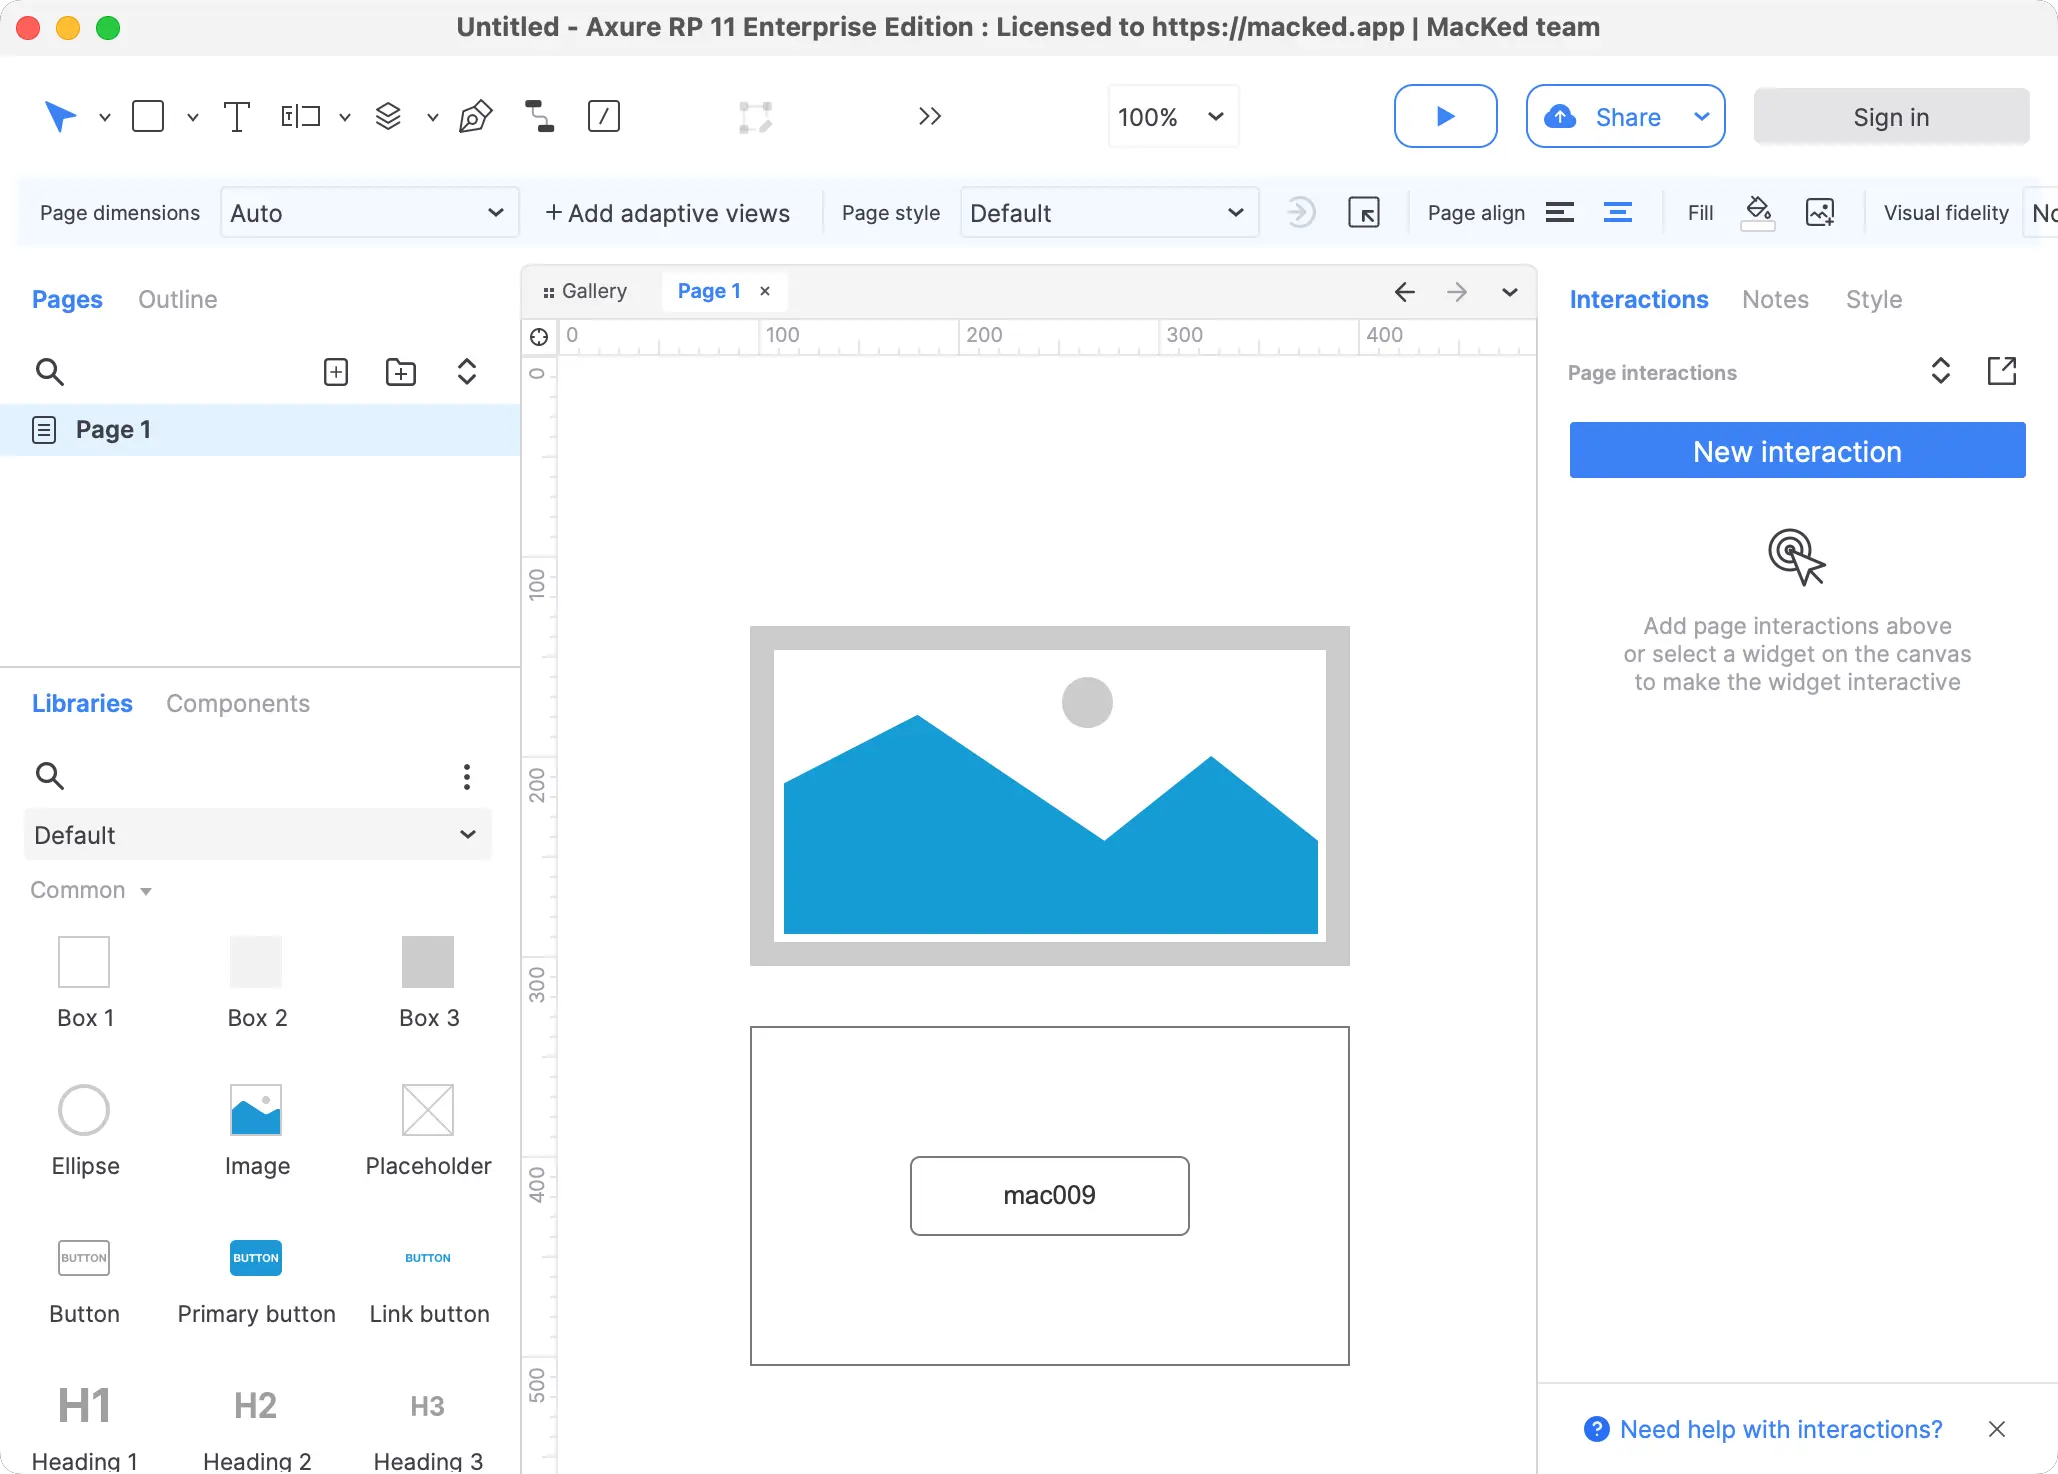Viewport: 2058px width, 1474px height.
Task: Pop out the Interactions panel
Action: pos(2001,371)
